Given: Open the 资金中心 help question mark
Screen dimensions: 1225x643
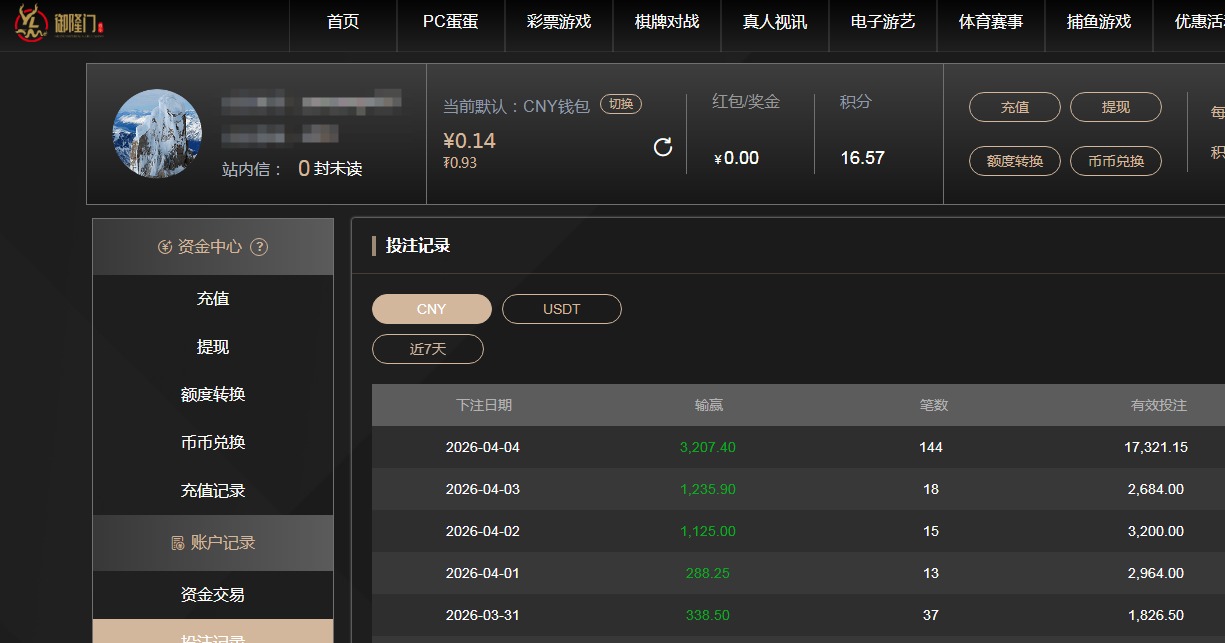Looking at the screenshot, I should [259, 246].
